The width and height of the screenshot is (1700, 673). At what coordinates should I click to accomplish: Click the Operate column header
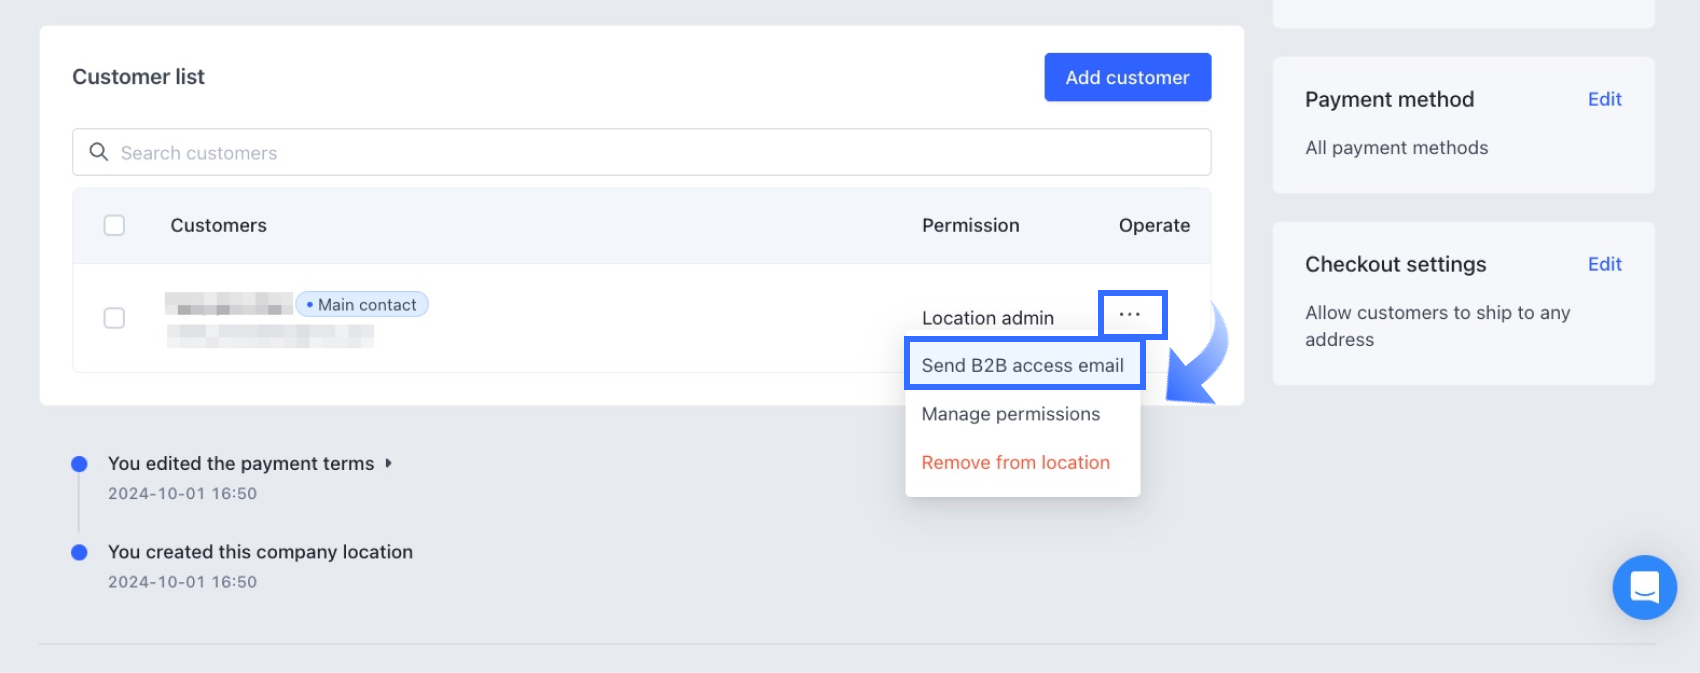click(x=1154, y=226)
